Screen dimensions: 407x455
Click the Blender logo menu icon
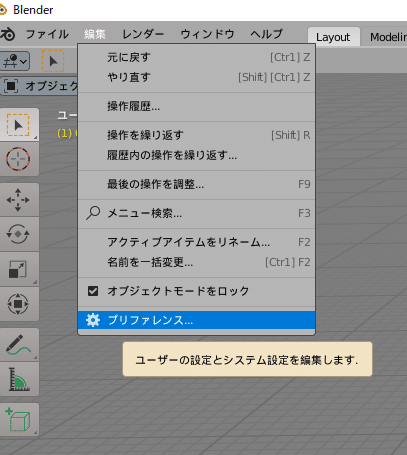pyautogui.click(x=7, y=34)
